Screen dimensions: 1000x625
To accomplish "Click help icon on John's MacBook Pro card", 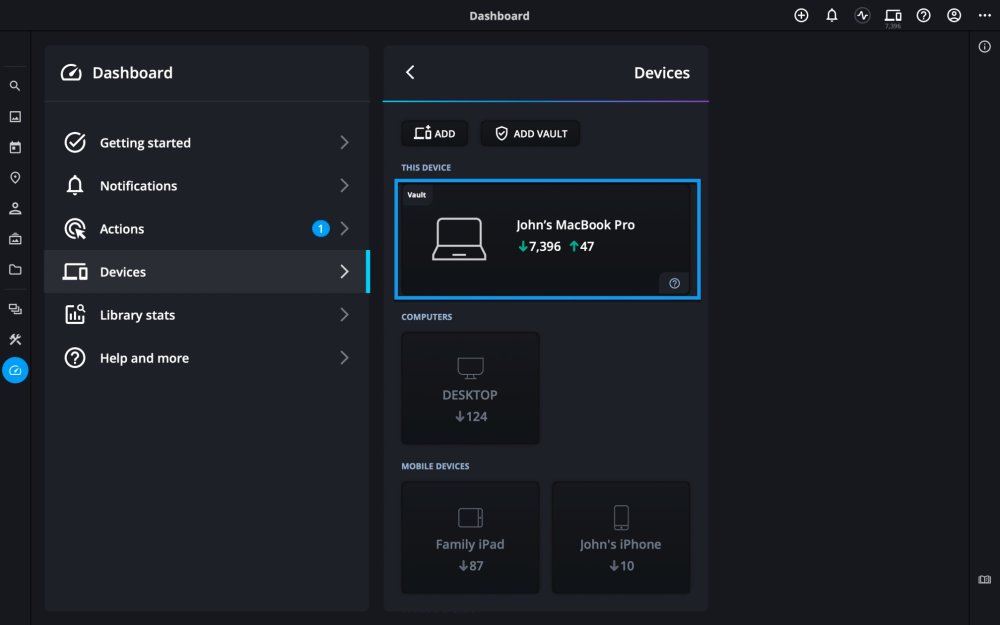I will (674, 284).
